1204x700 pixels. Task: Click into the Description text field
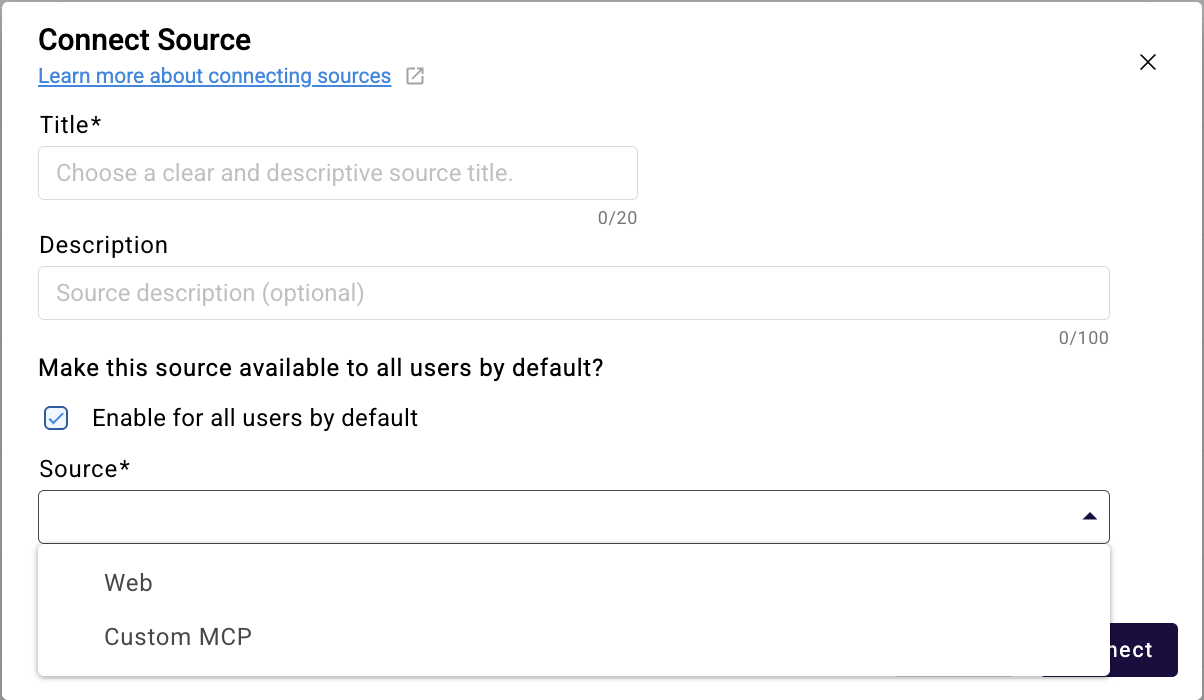click(573, 293)
